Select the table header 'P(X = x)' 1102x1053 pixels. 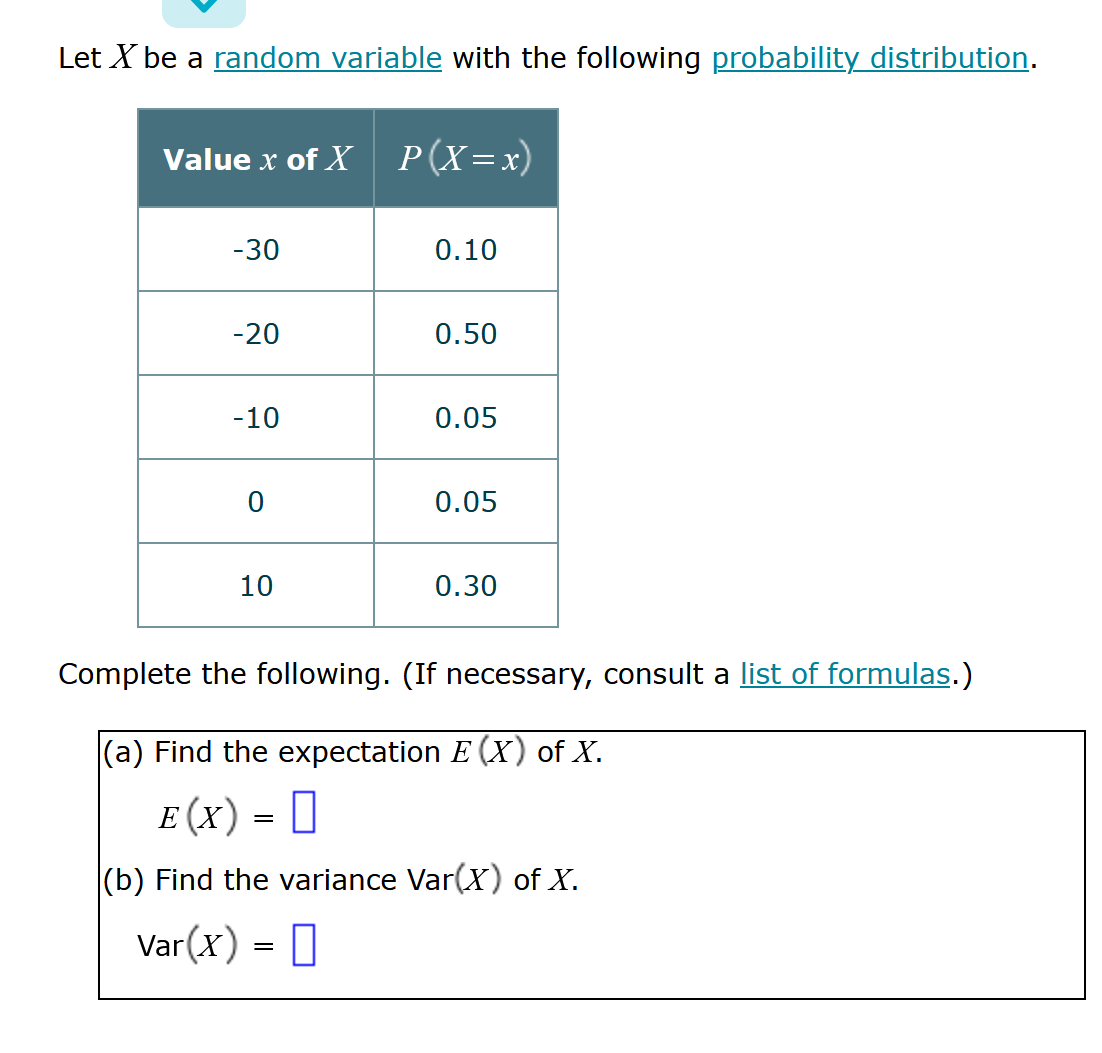(465, 158)
